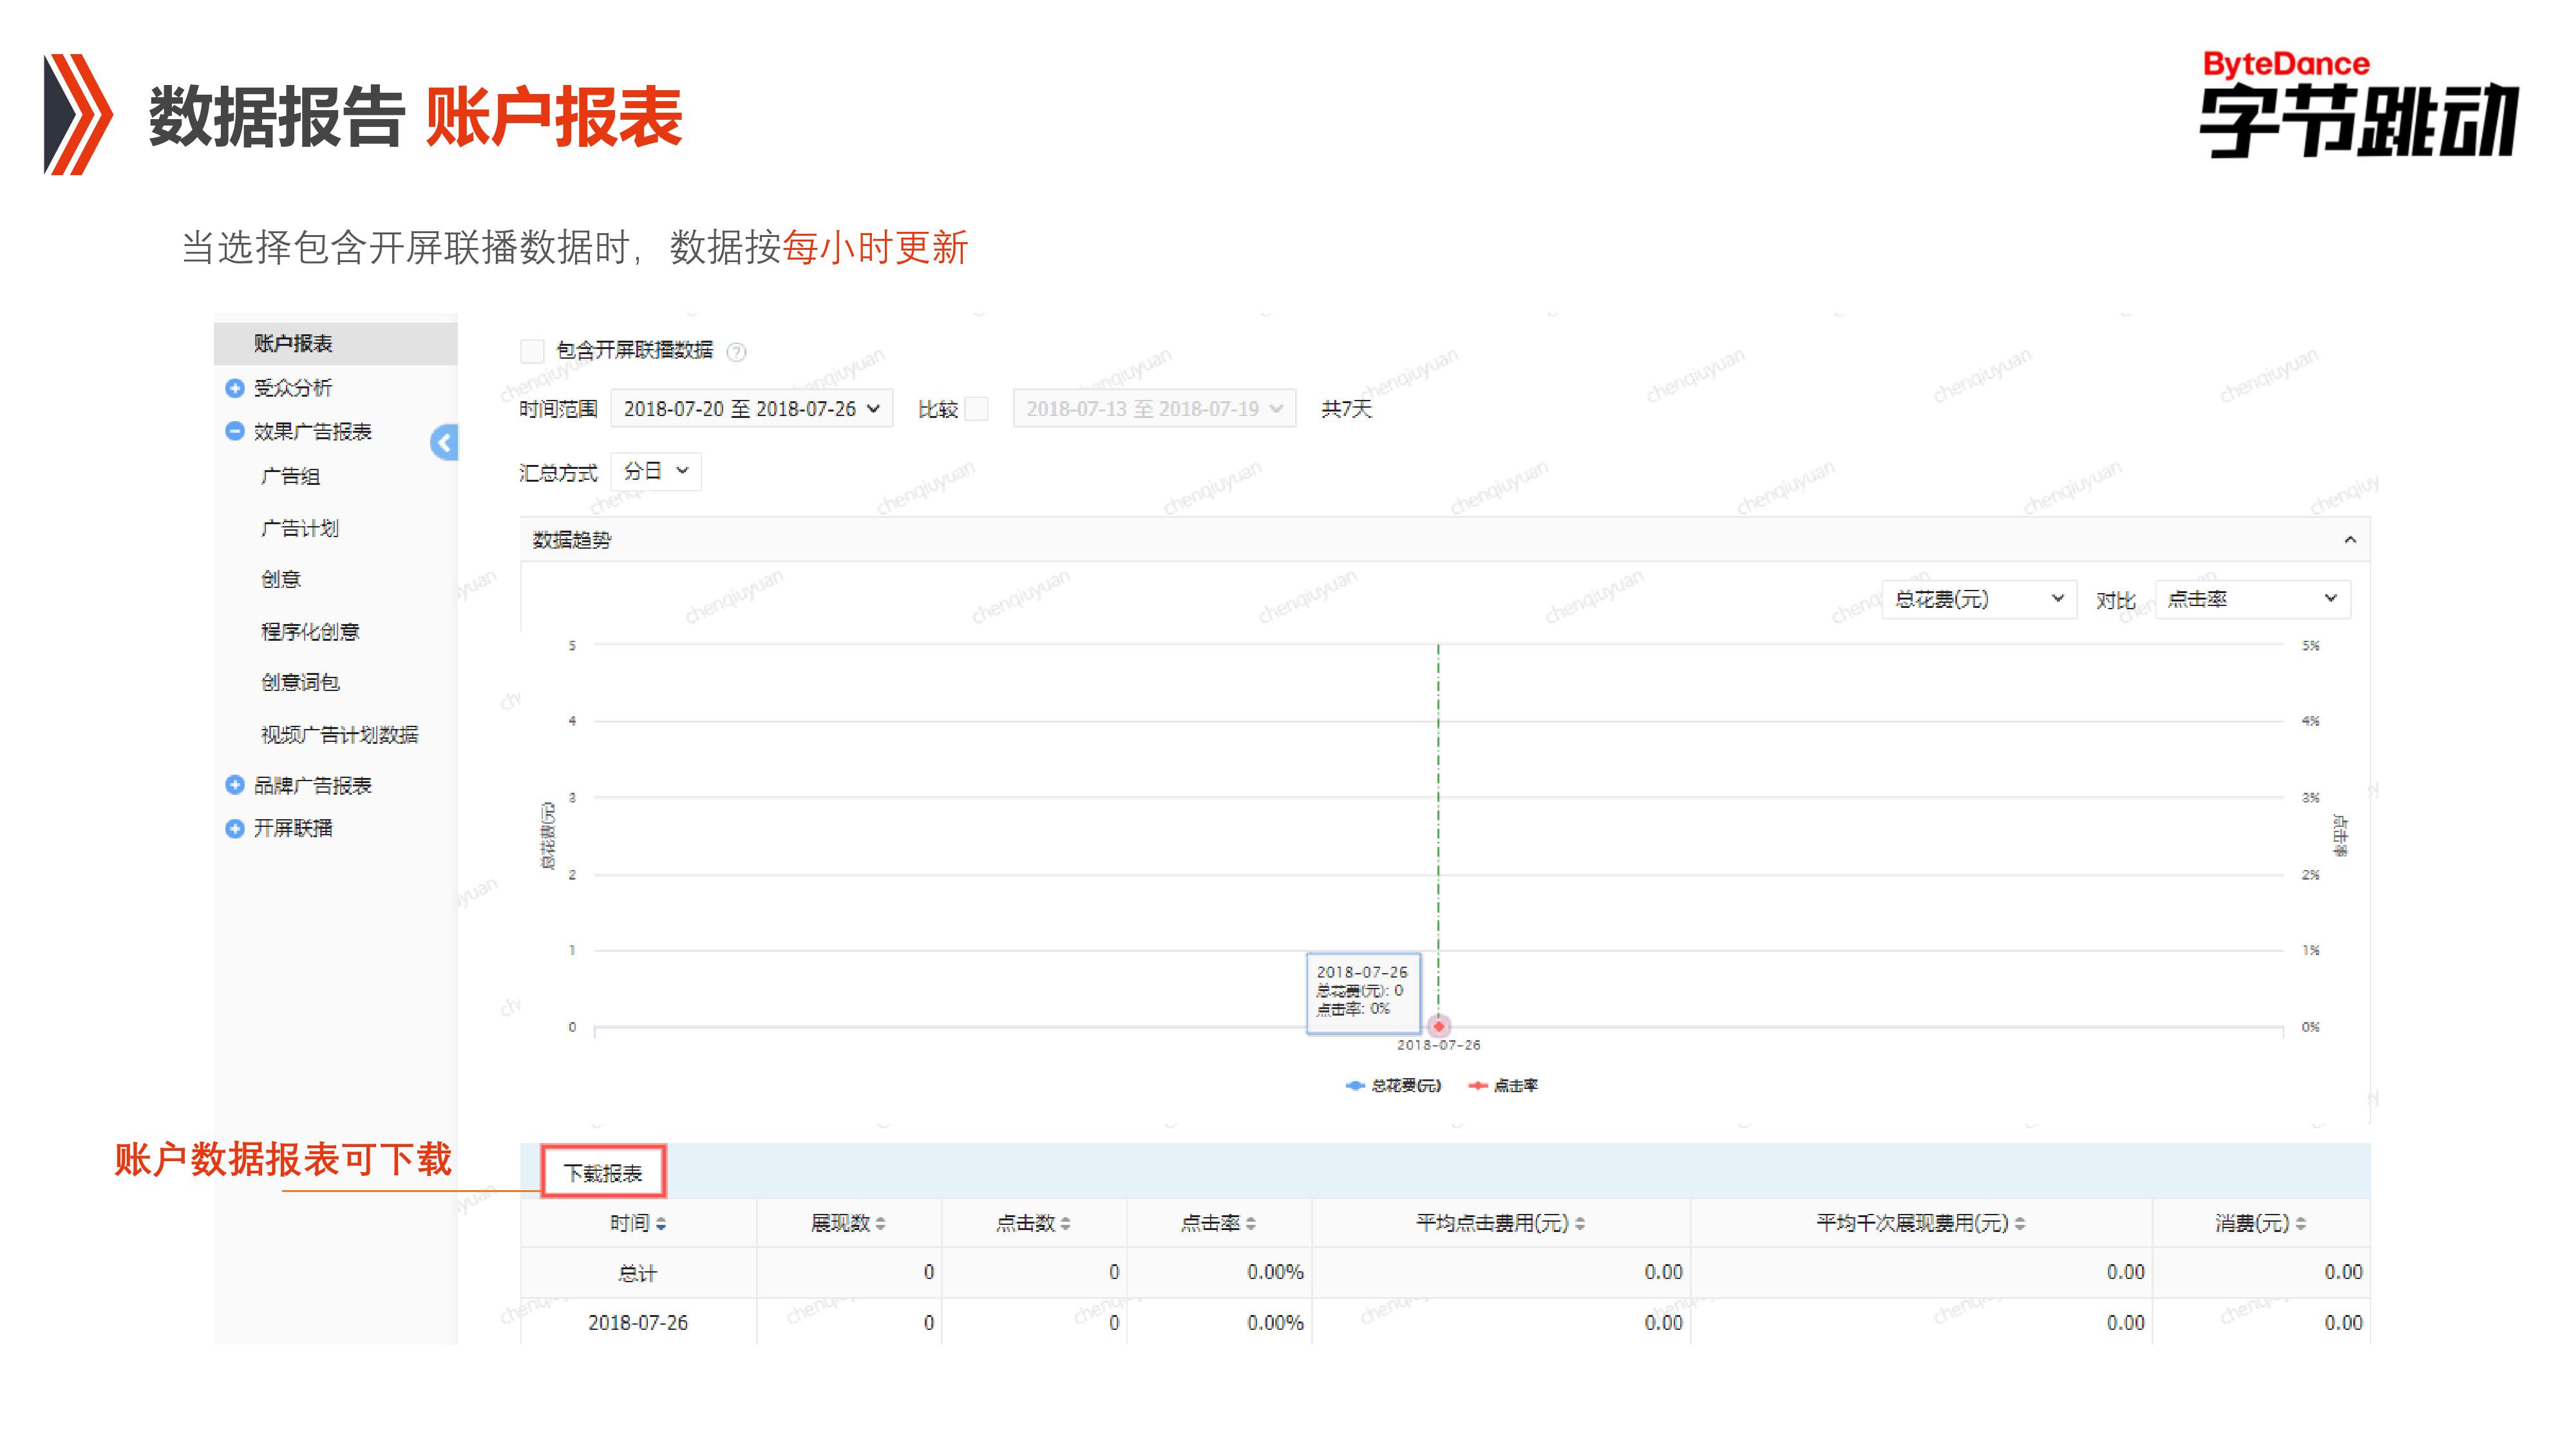Open the 汇总方式 分日 dropdown
This screenshot has width=2576, height=1449.
click(656, 471)
